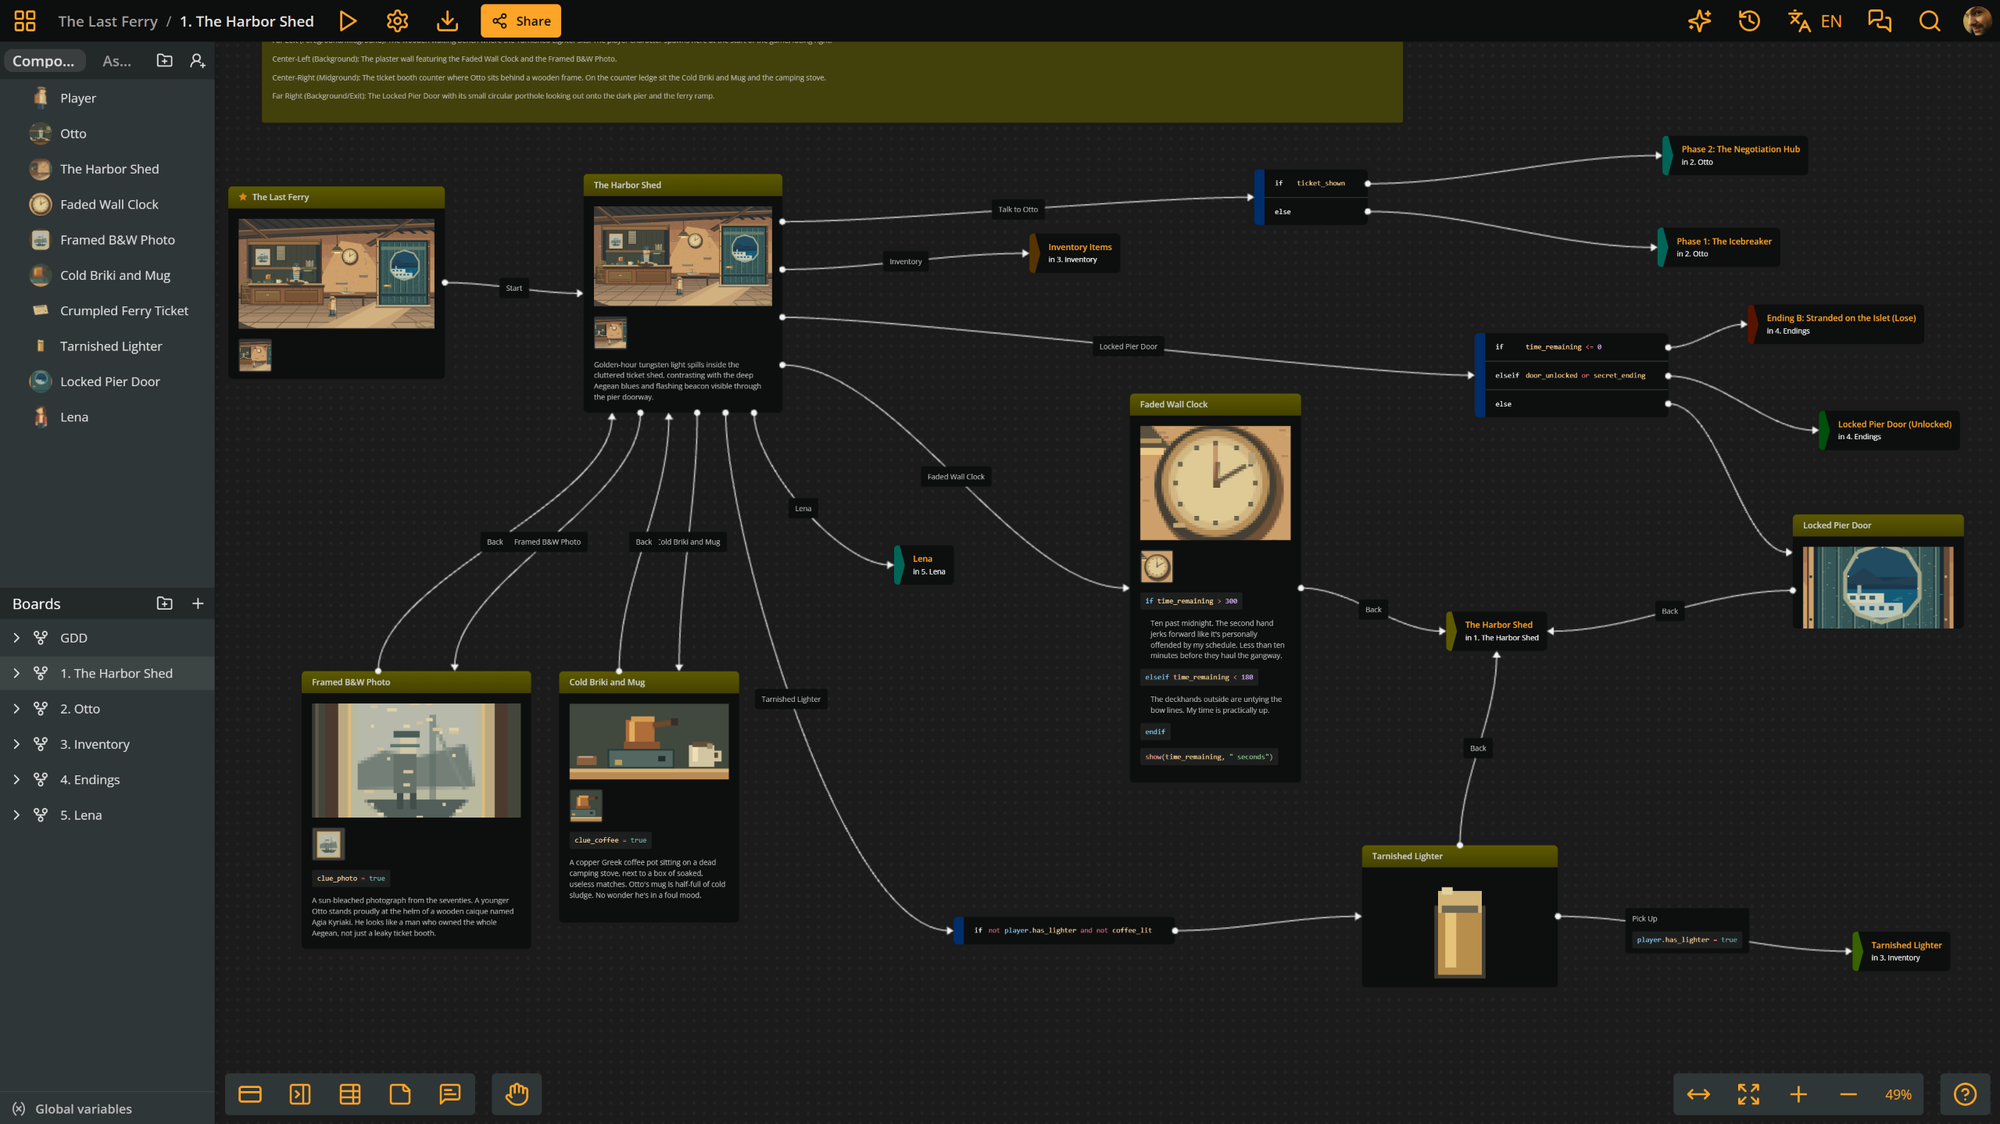Image resolution: width=2000 pixels, height=1124 pixels.
Task: Click the Share button
Action: pyautogui.click(x=521, y=21)
